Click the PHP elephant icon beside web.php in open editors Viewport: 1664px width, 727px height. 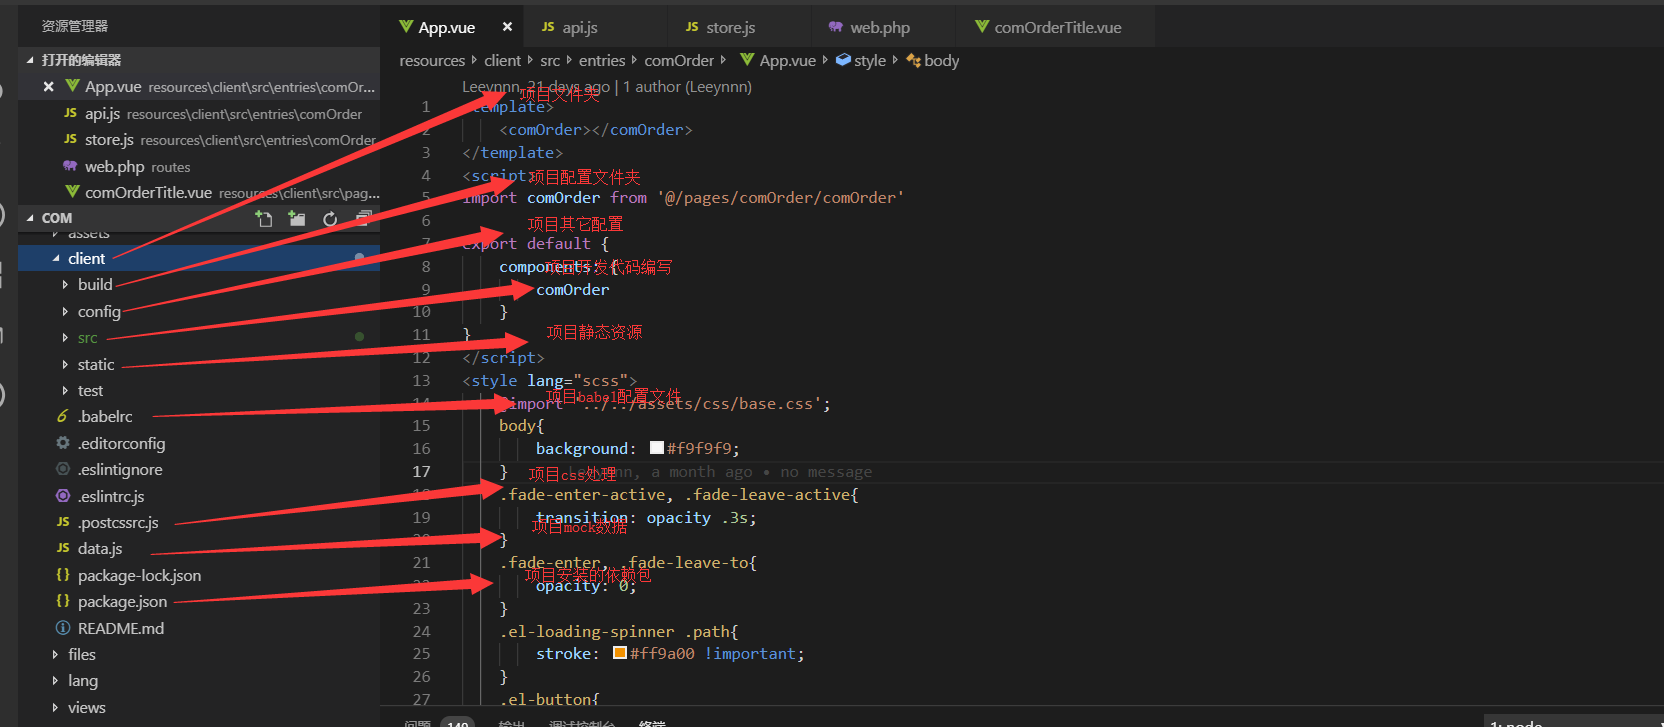point(70,166)
